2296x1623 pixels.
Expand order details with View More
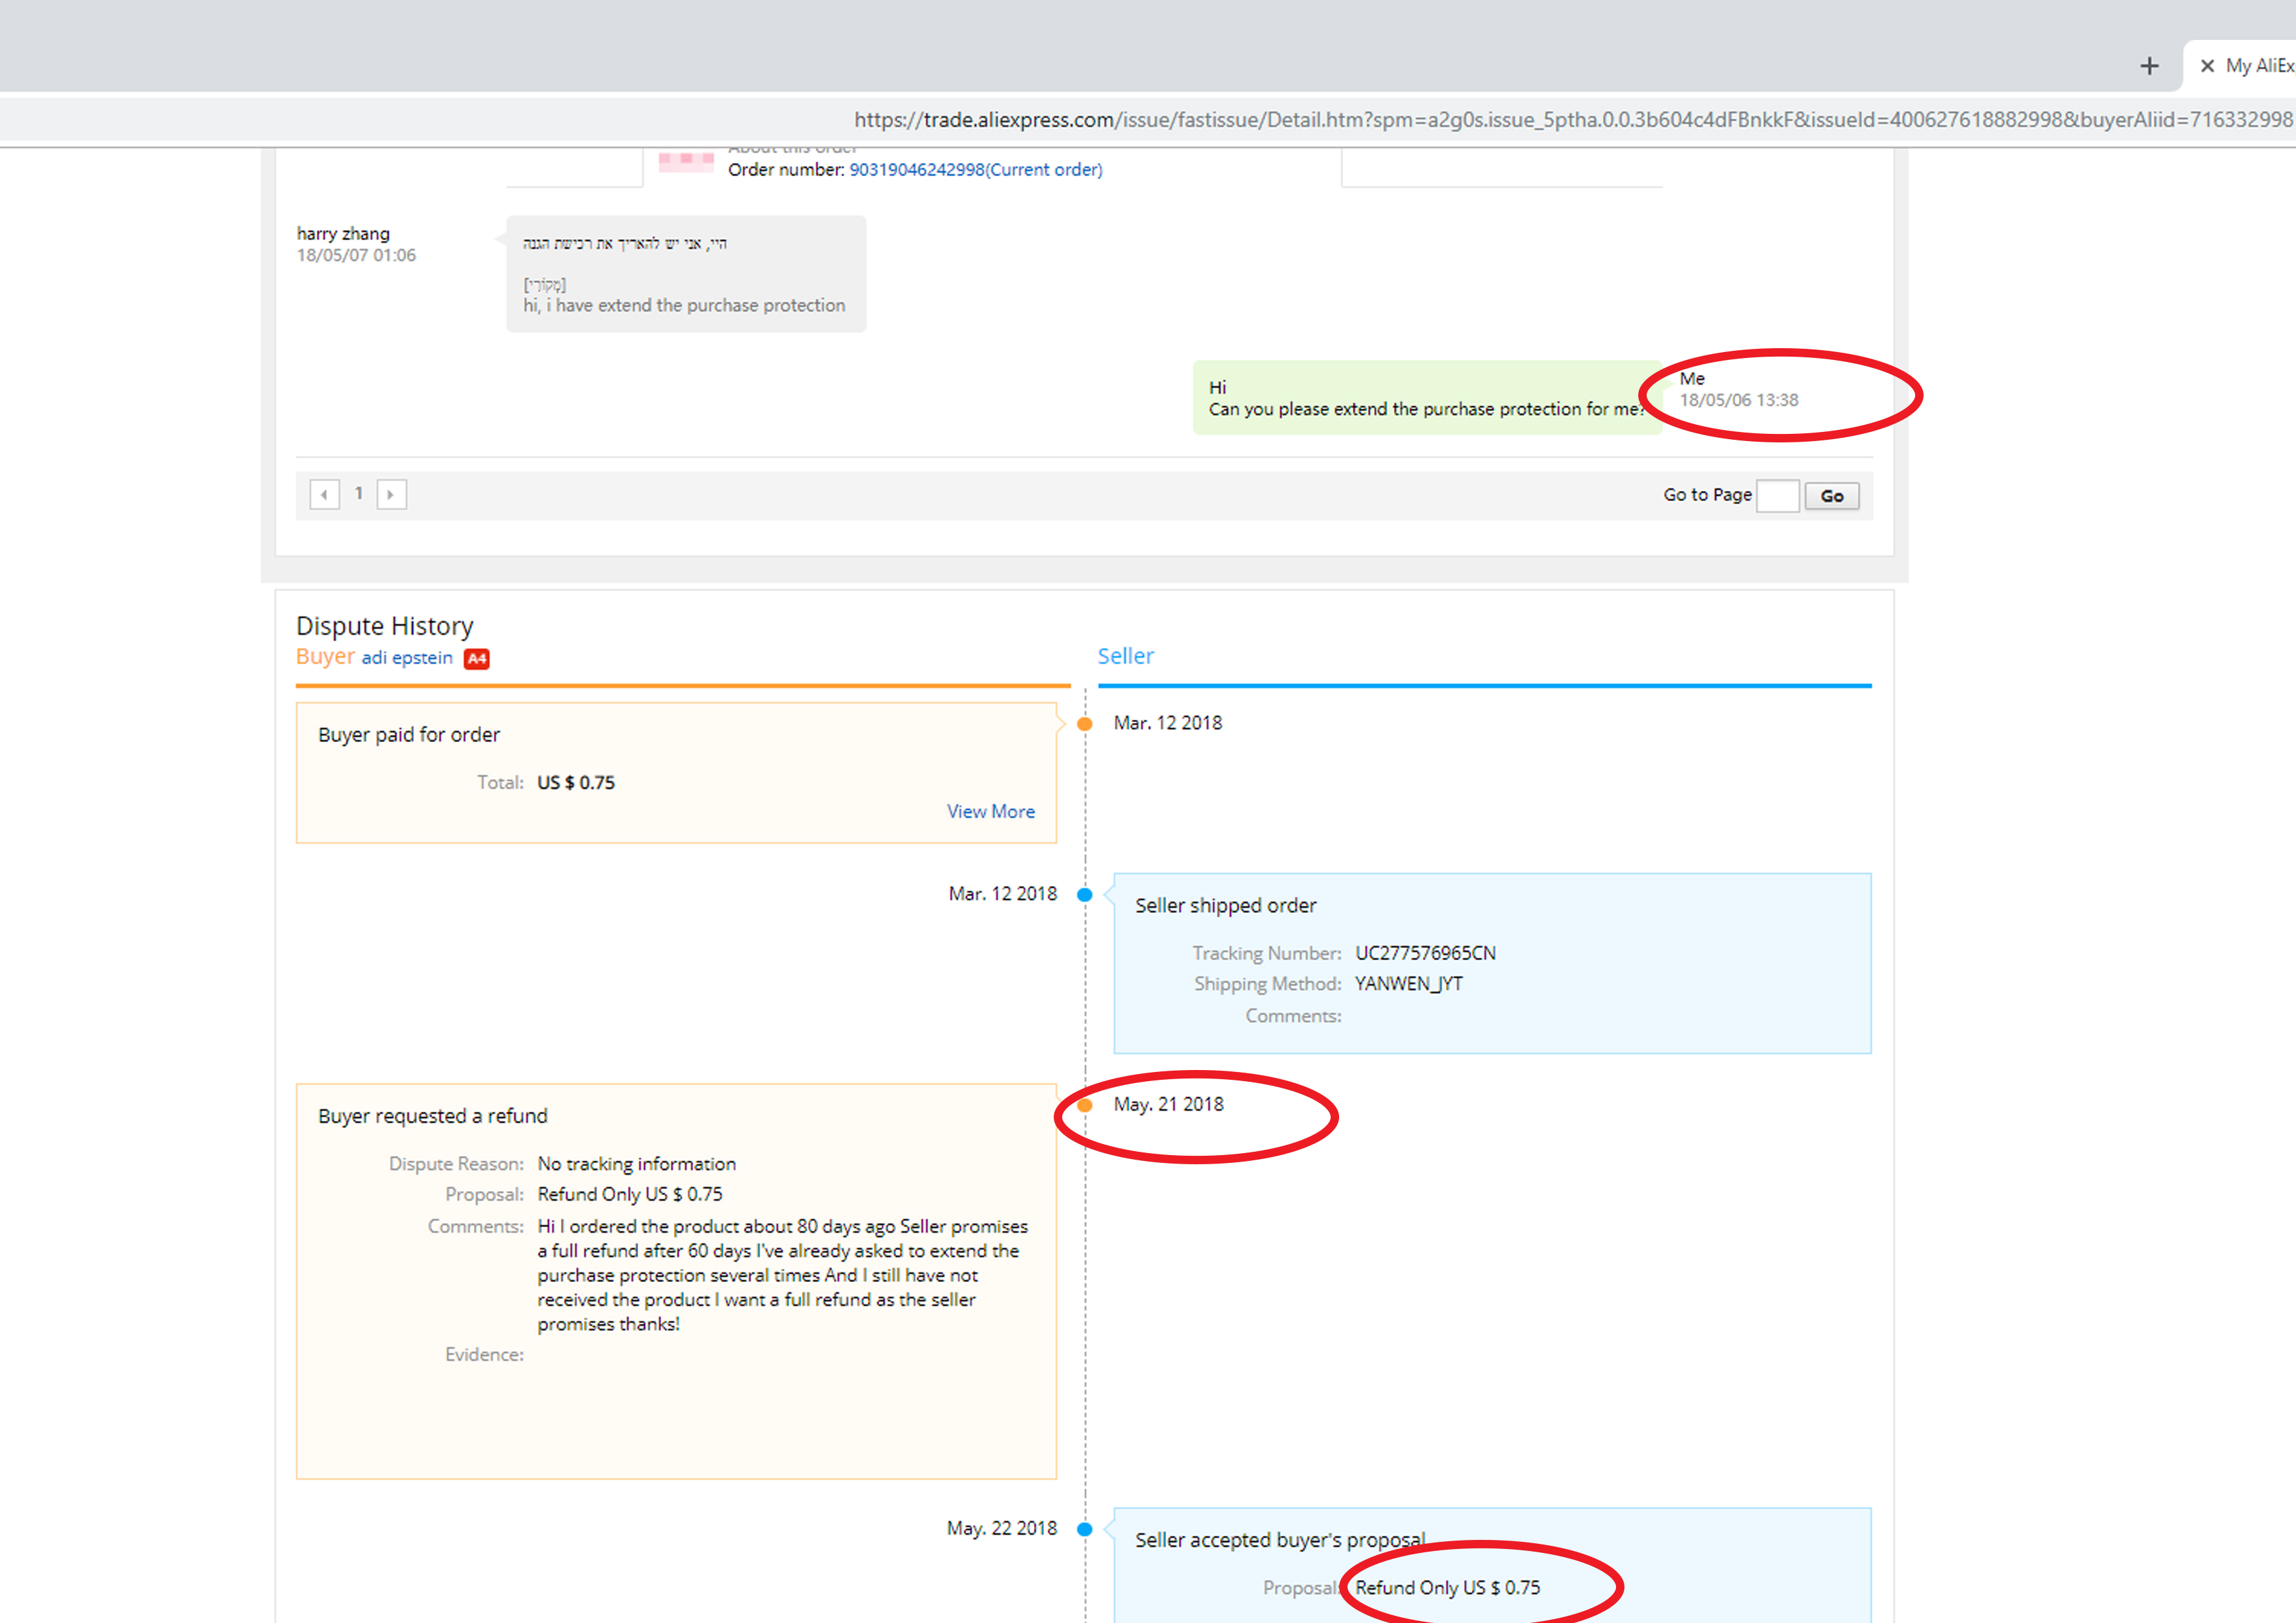pos(990,812)
